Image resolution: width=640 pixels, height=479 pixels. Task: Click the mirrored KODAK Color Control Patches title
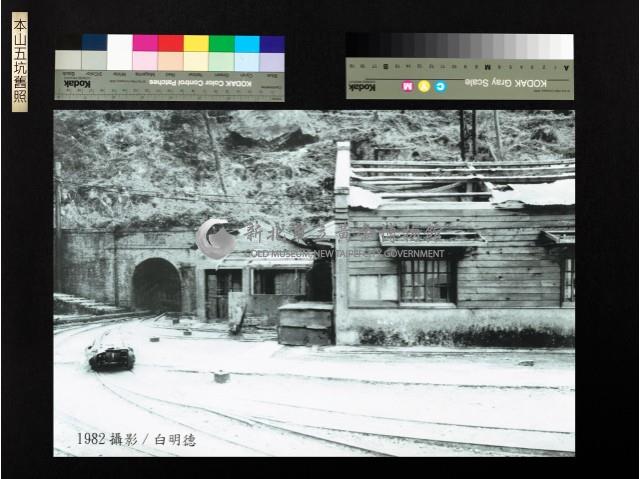pos(200,83)
